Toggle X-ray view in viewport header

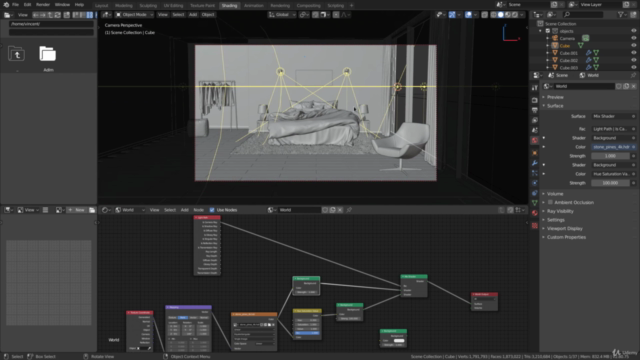[484, 15]
